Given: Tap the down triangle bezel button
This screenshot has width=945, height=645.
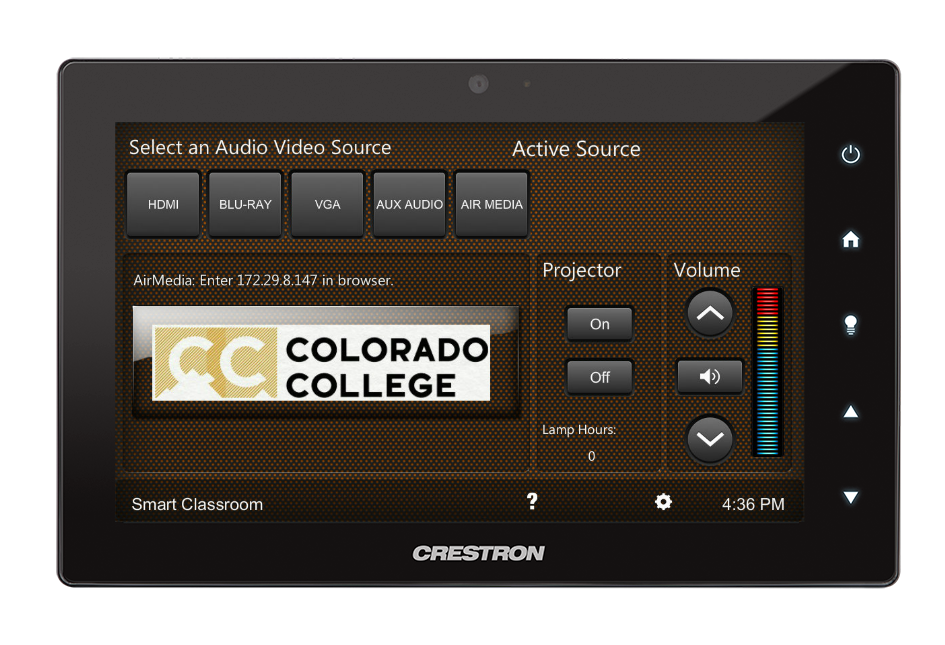Looking at the screenshot, I should click(x=850, y=497).
